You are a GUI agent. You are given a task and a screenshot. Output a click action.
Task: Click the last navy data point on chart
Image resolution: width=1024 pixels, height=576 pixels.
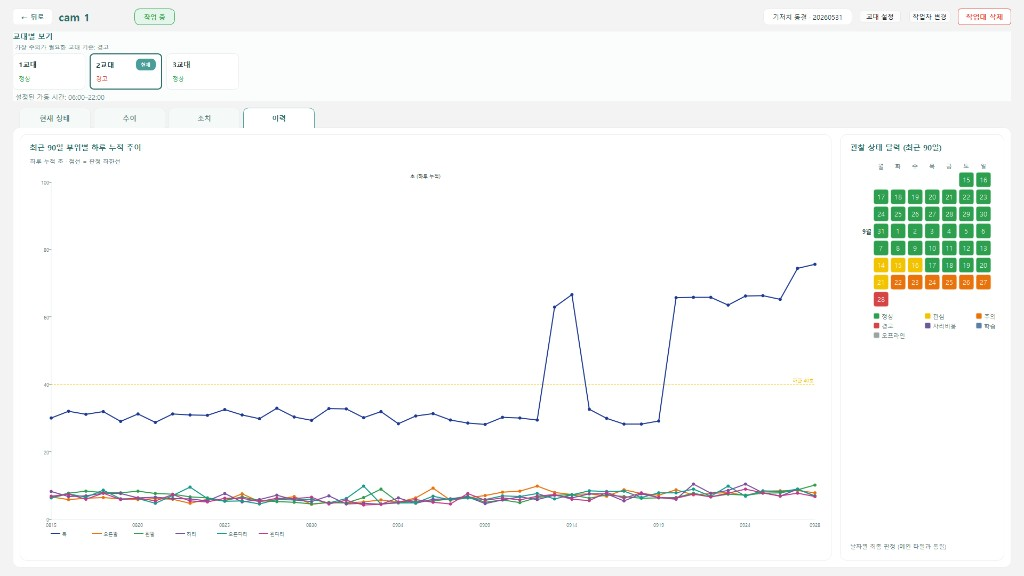(814, 264)
